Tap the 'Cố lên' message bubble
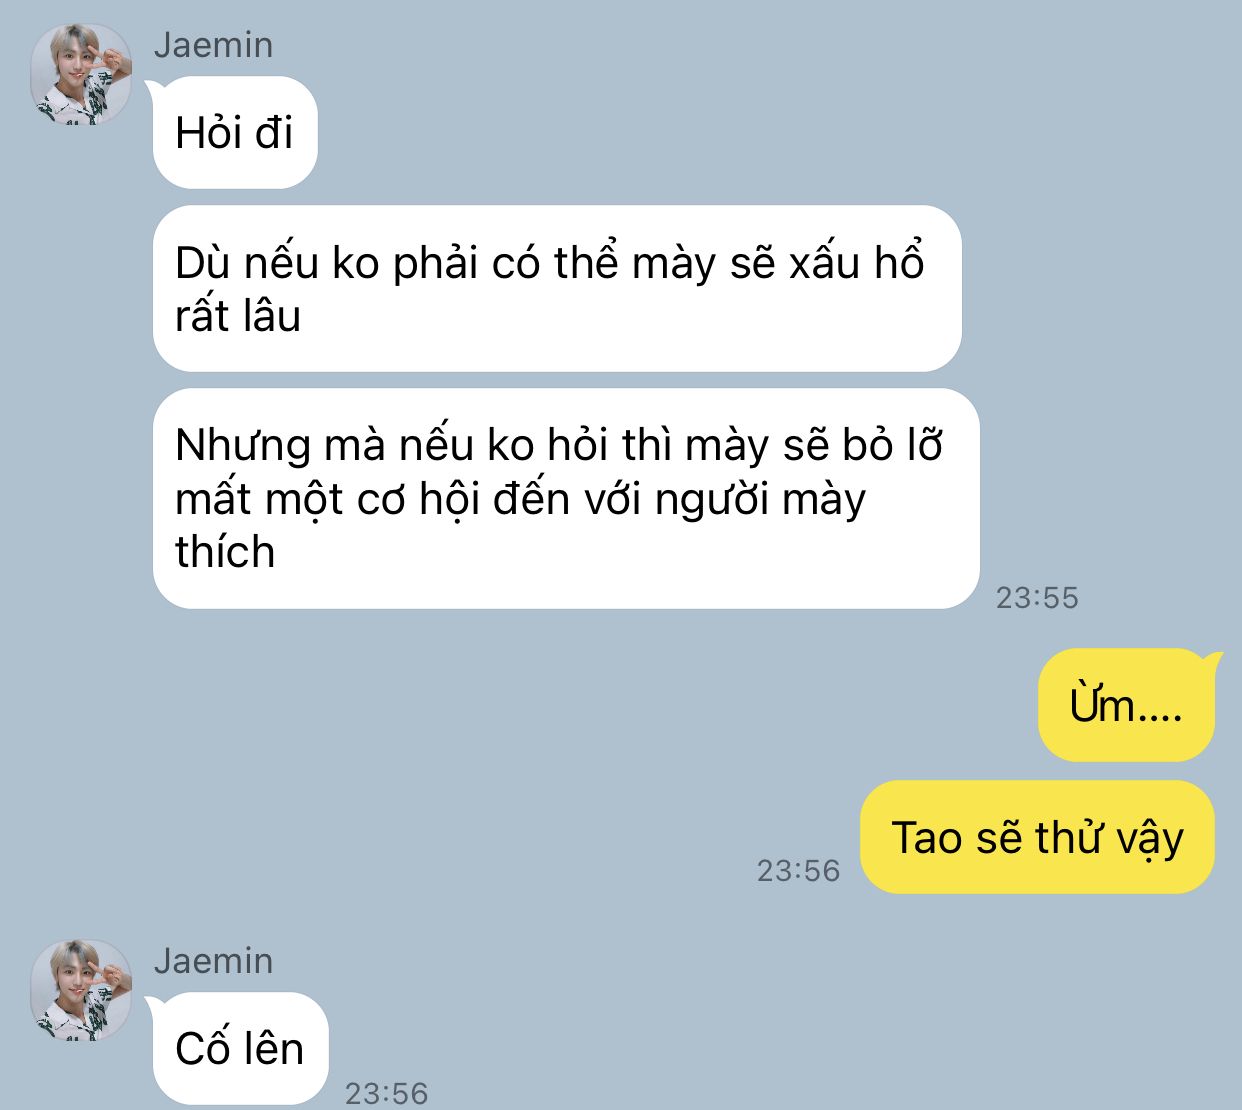The image size is (1242, 1110). tap(240, 1048)
